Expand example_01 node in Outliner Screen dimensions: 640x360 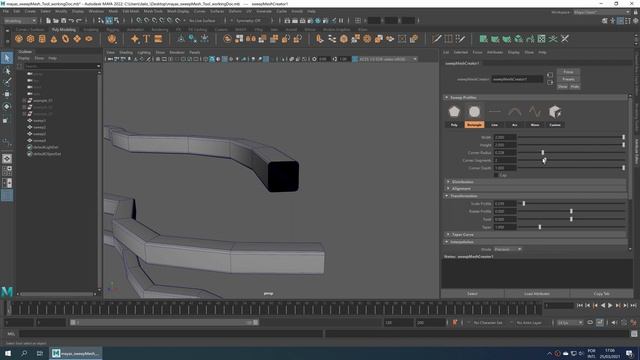pyautogui.click(x=24, y=100)
